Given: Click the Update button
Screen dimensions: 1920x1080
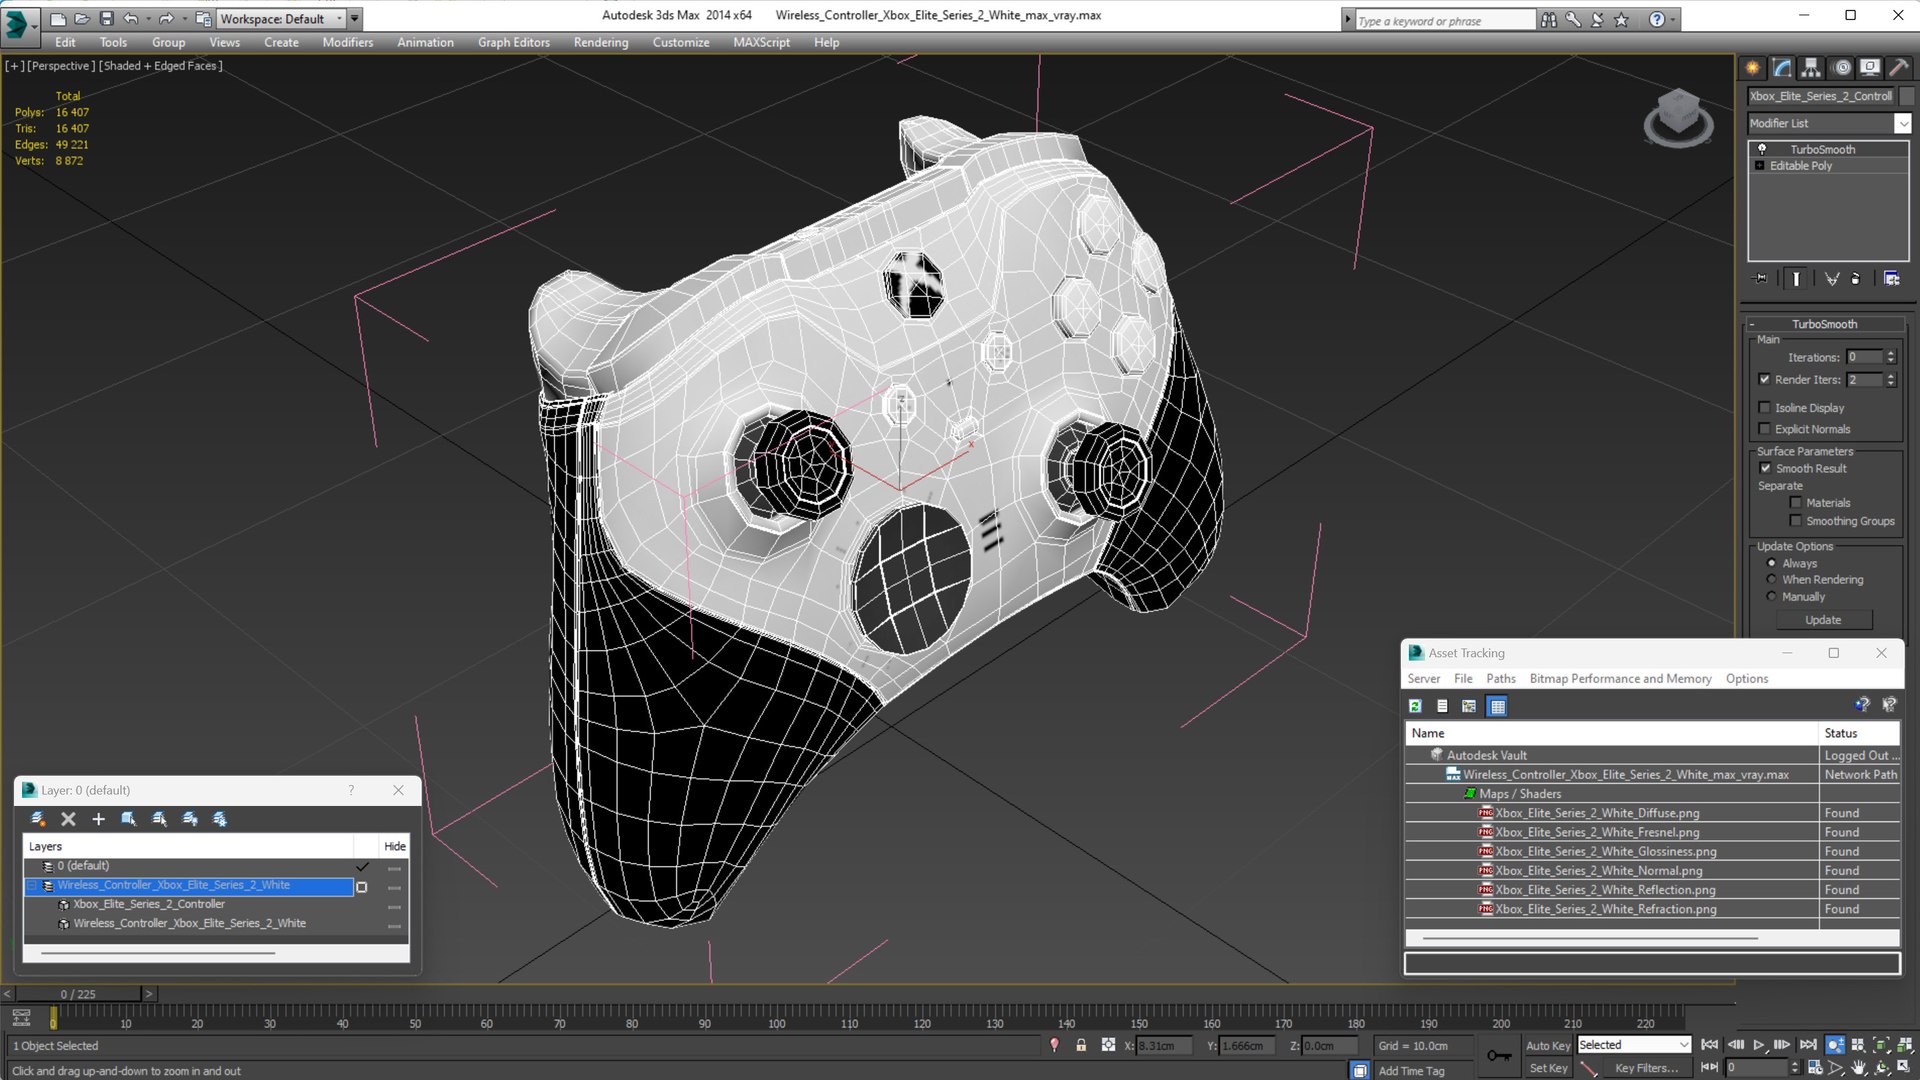Looking at the screenshot, I should [x=1823, y=620].
